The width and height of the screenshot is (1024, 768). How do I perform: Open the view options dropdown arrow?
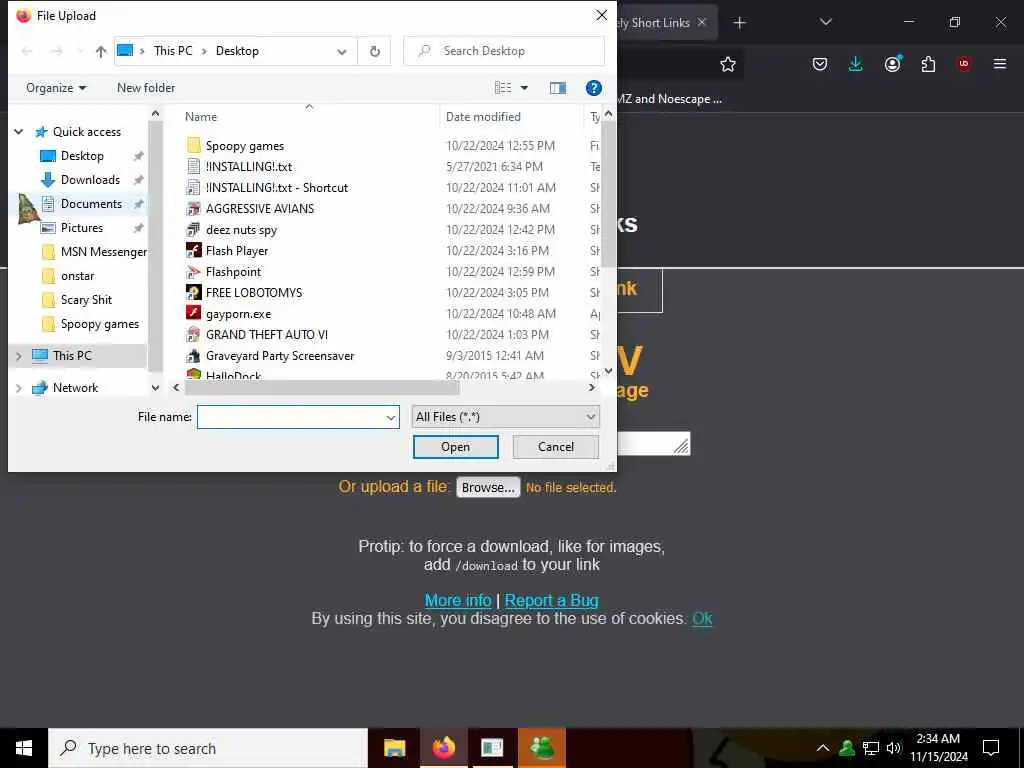click(524, 88)
